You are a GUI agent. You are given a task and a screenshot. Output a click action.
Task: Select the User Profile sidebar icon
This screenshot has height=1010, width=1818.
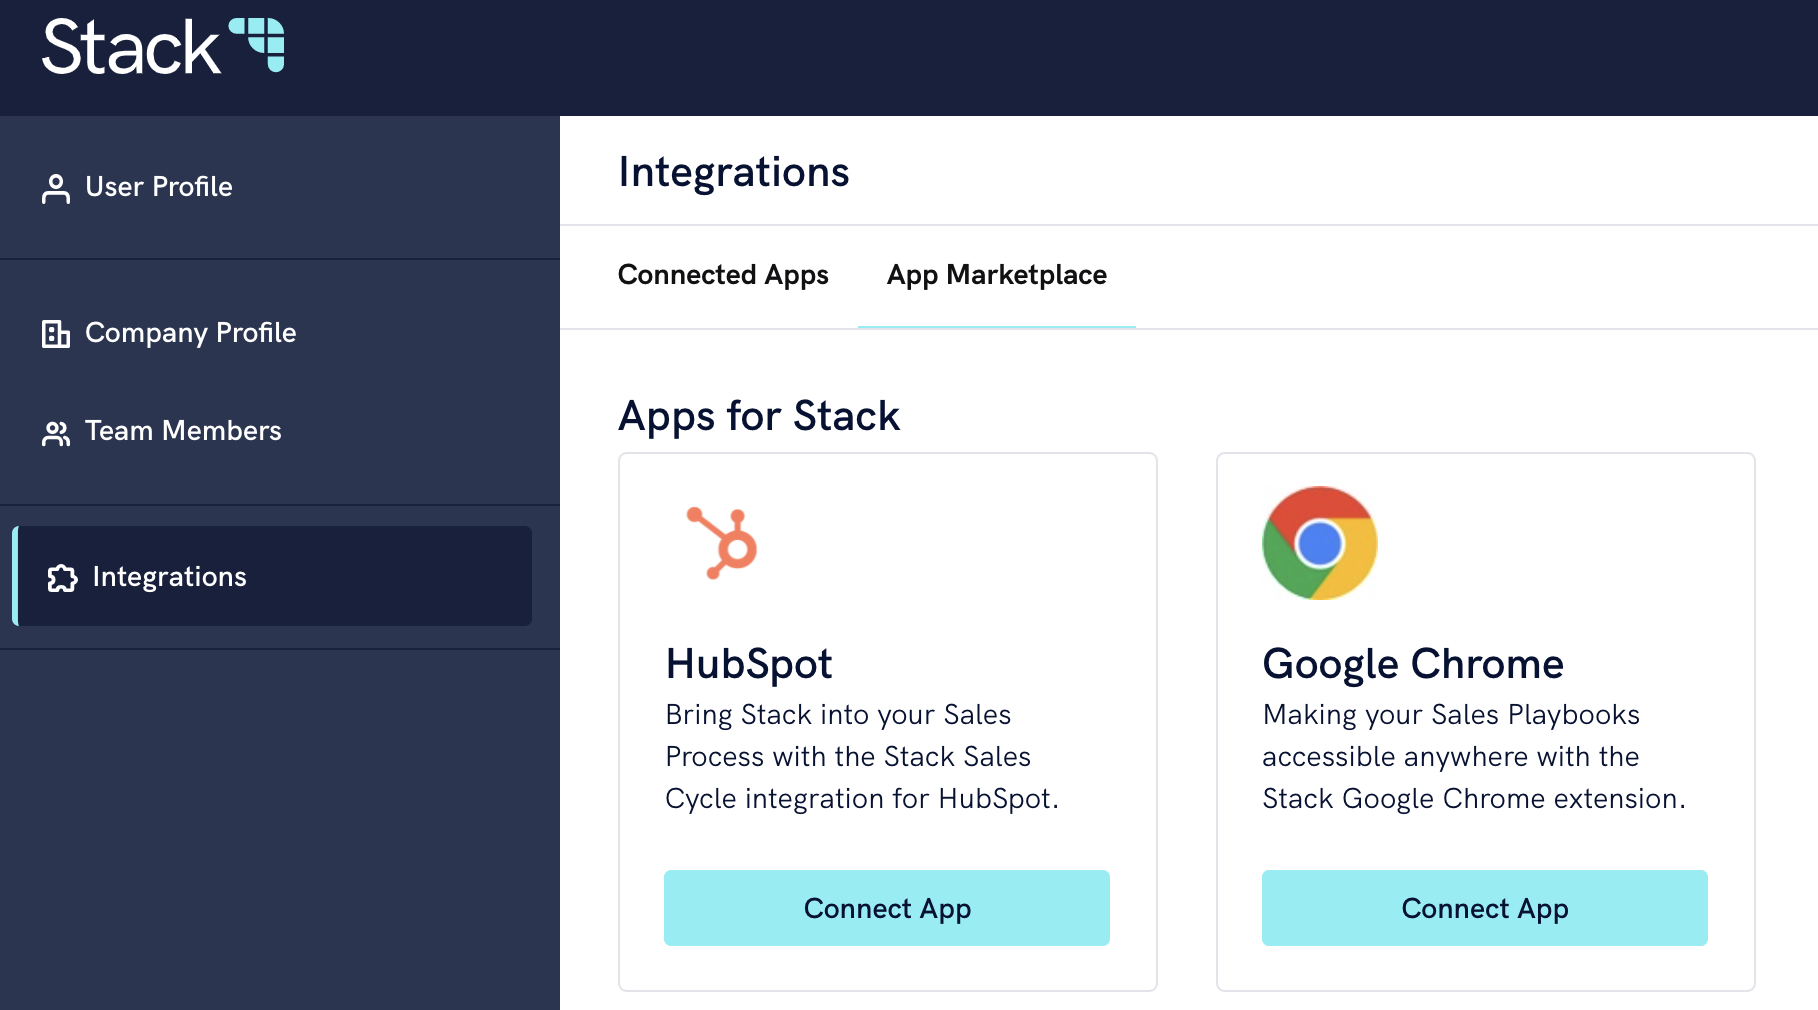pos(56,186)
